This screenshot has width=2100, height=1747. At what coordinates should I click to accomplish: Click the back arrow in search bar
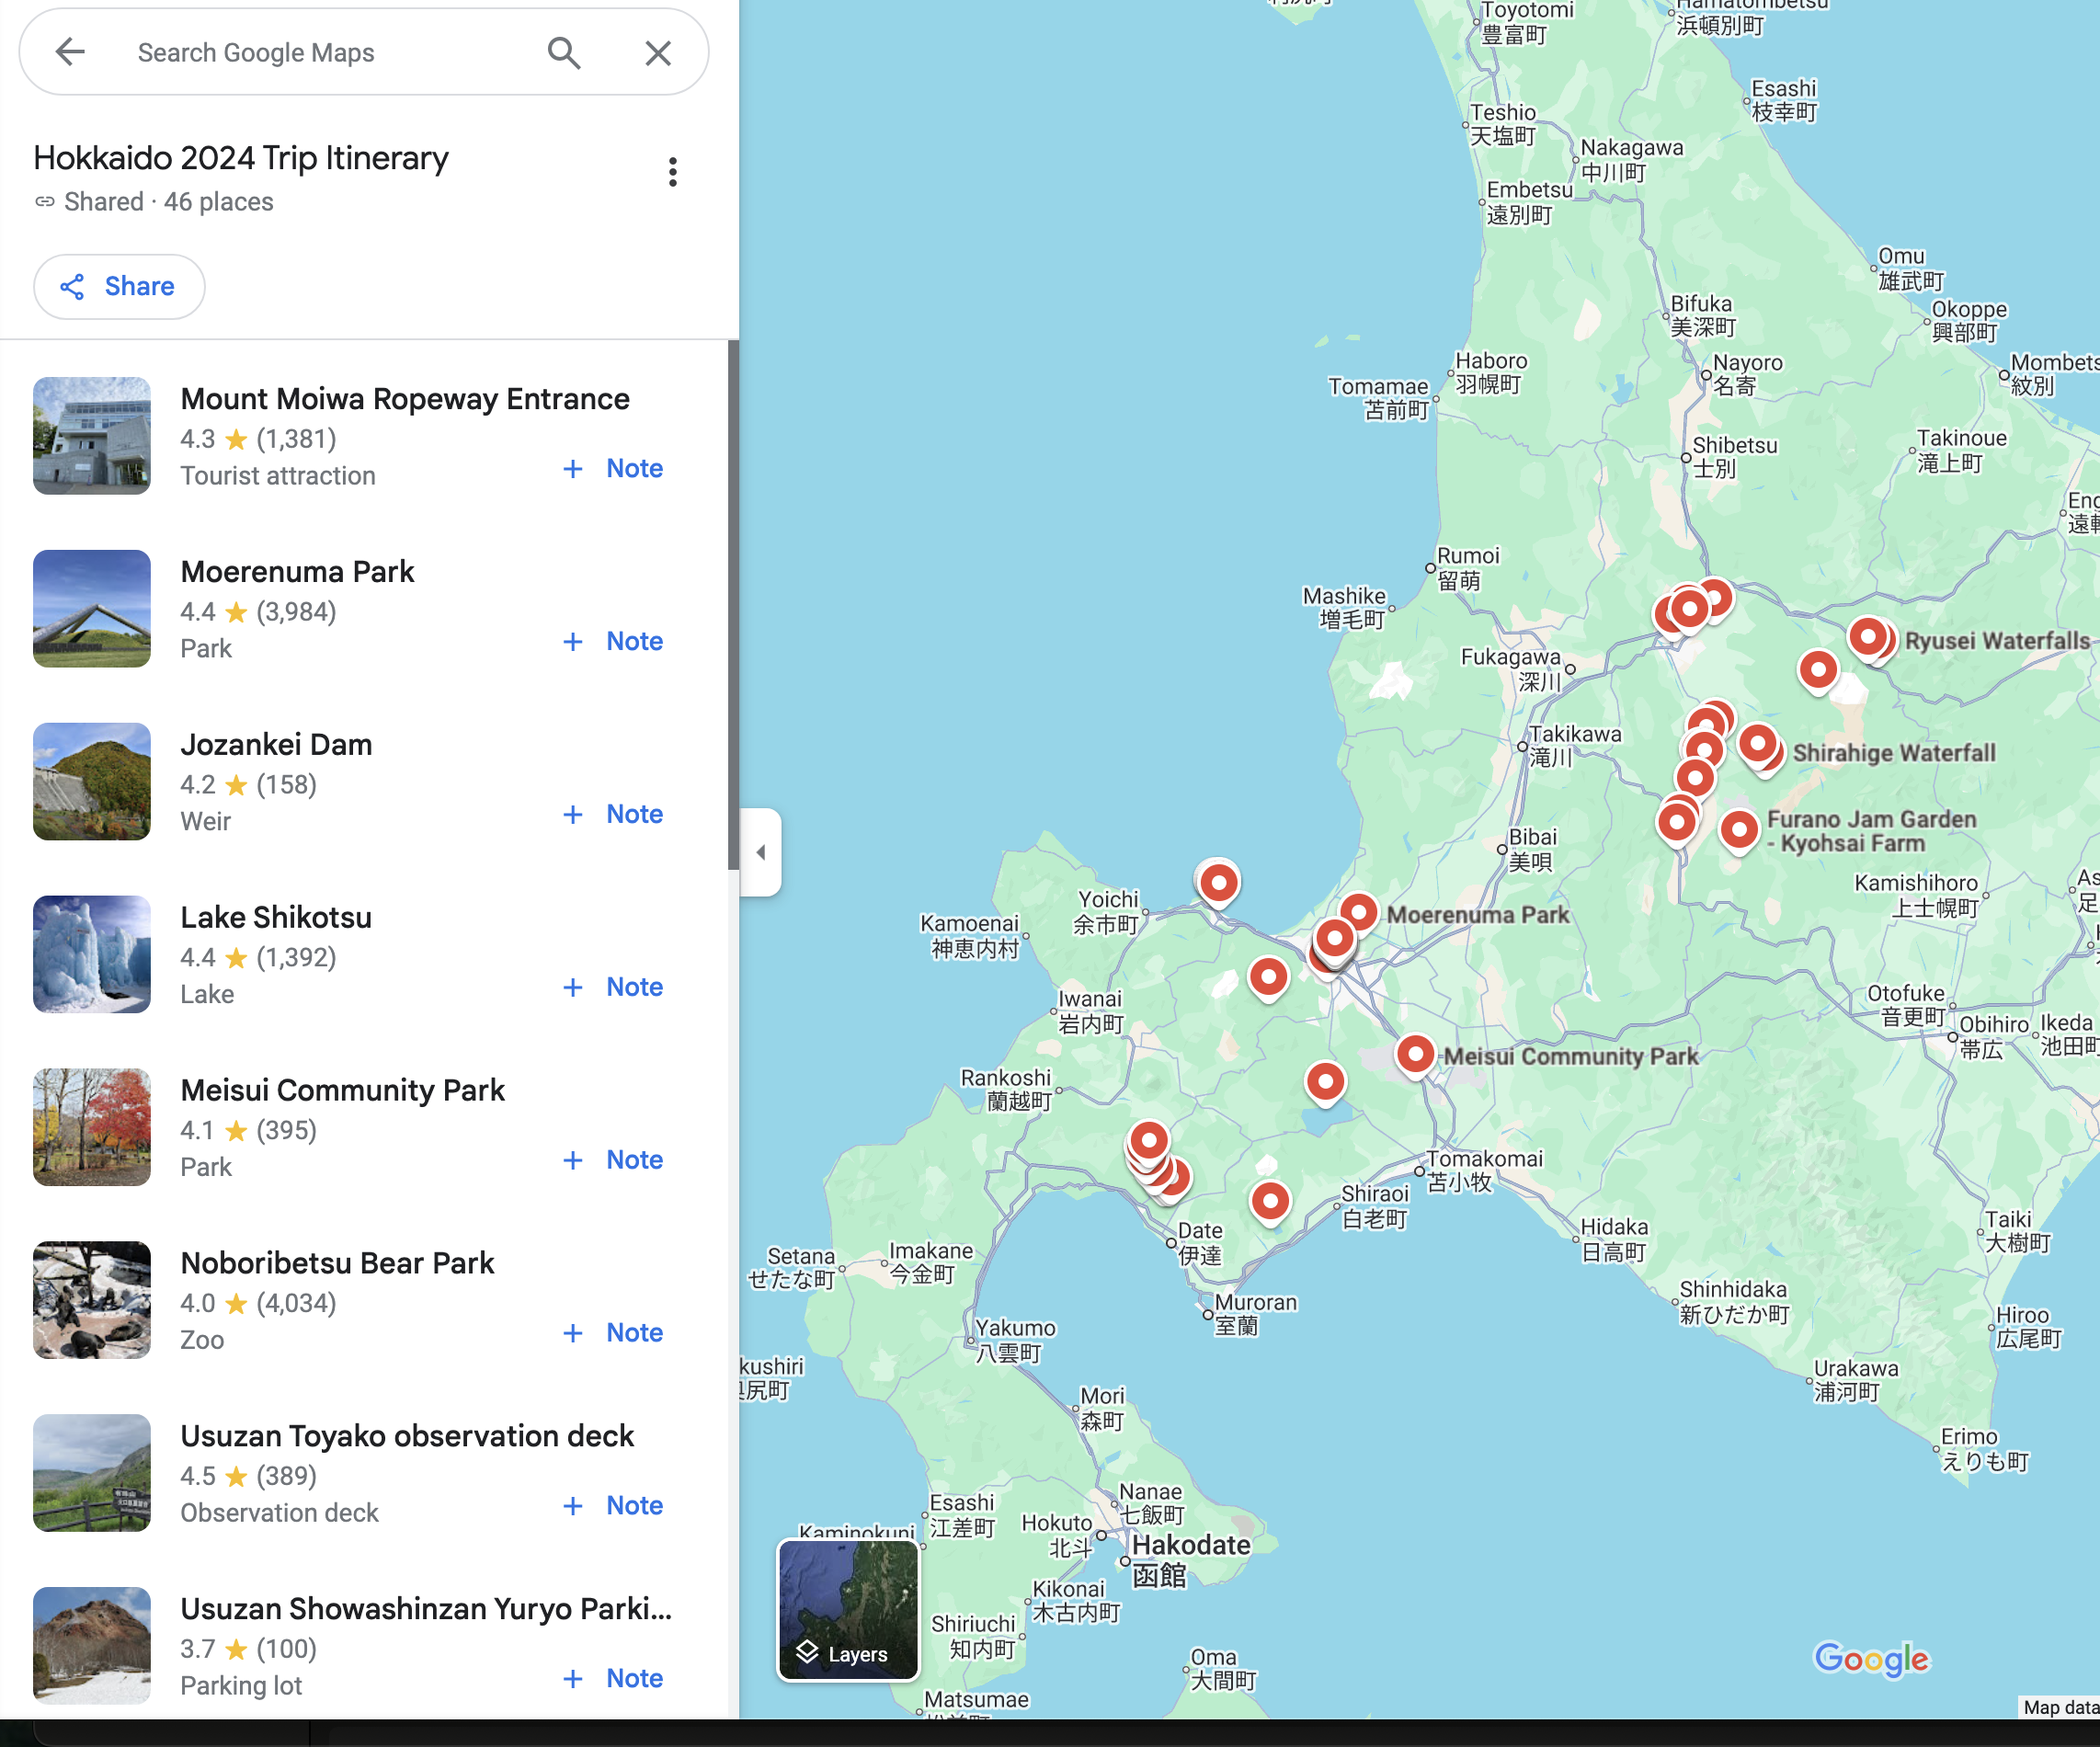(70, 52)
